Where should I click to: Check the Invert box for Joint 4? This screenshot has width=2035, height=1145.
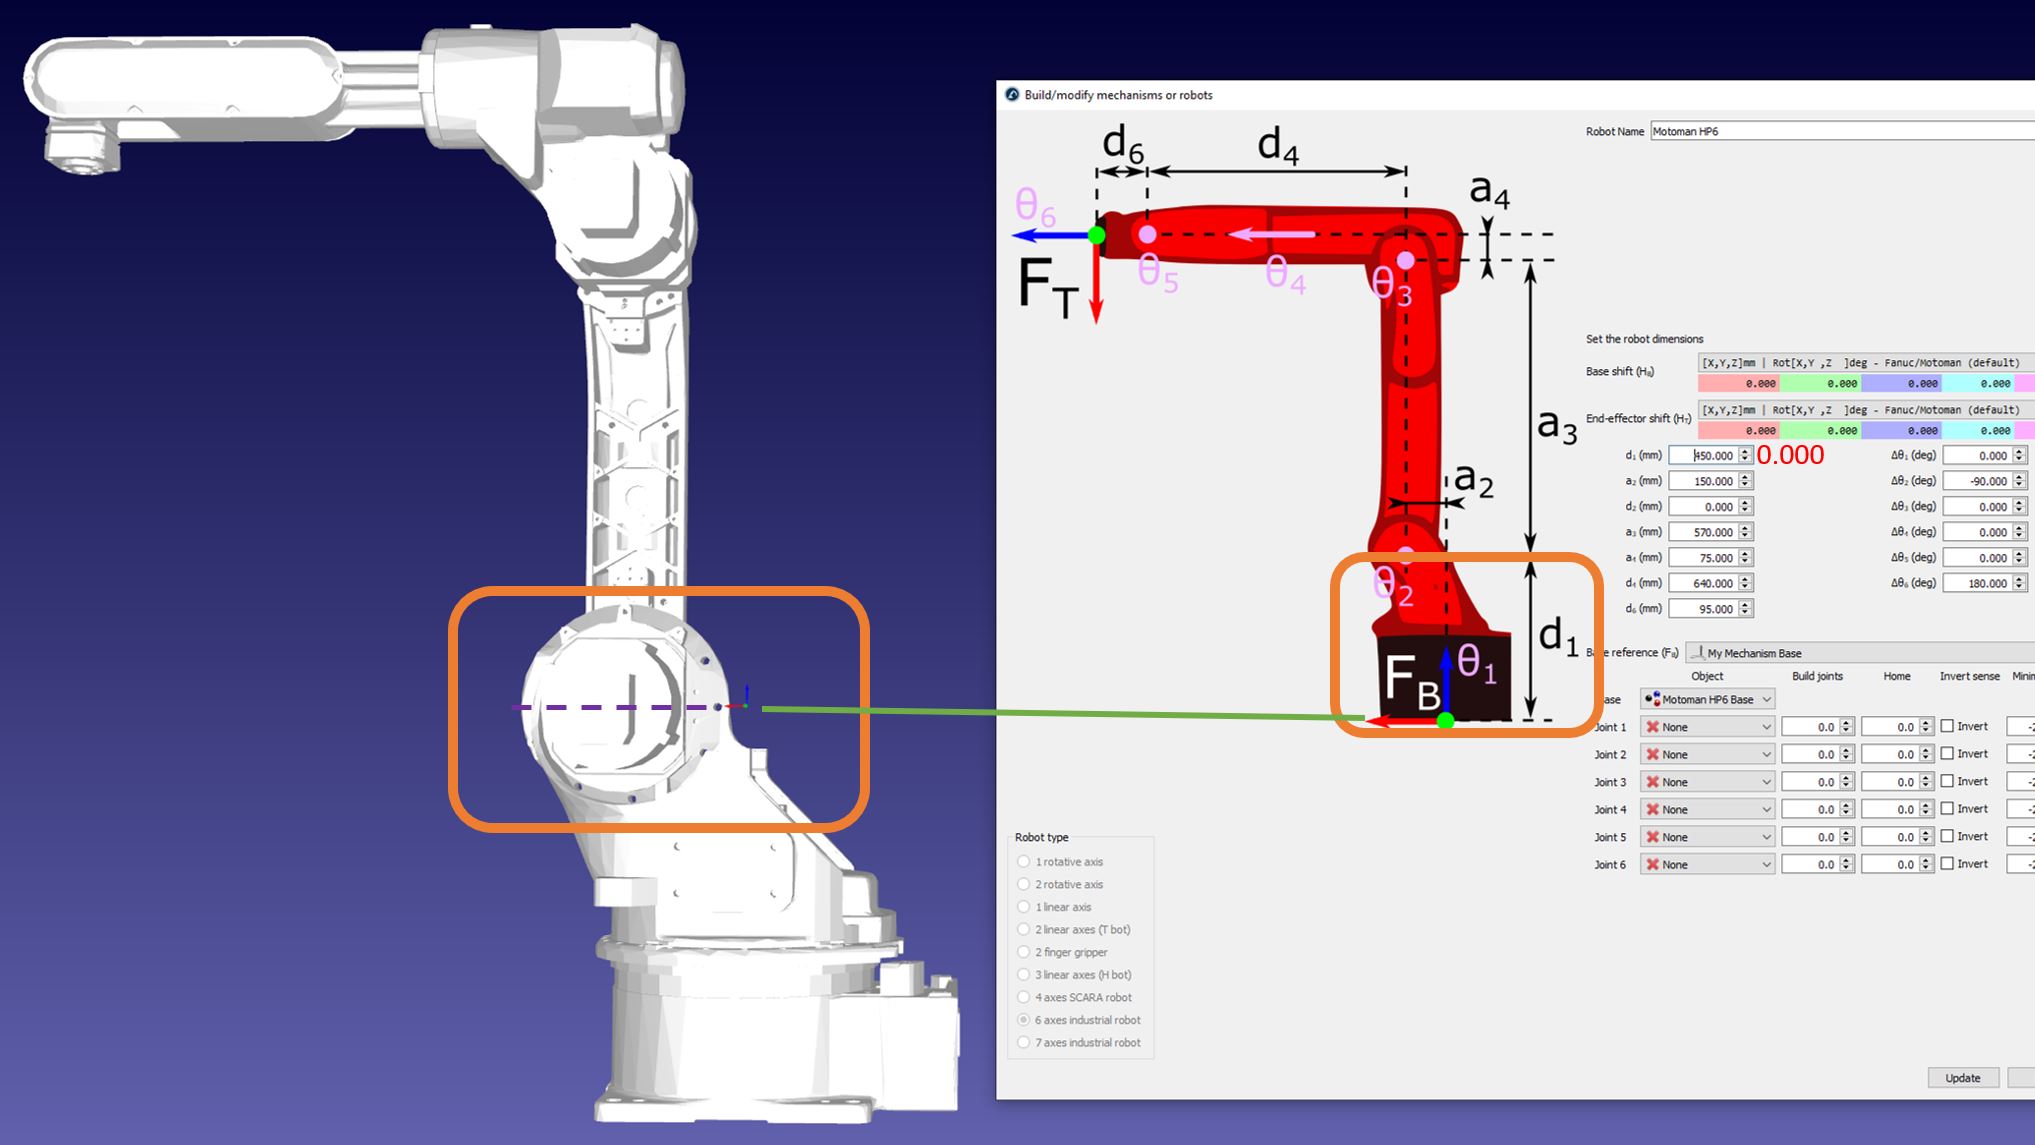coord(1947,808)
